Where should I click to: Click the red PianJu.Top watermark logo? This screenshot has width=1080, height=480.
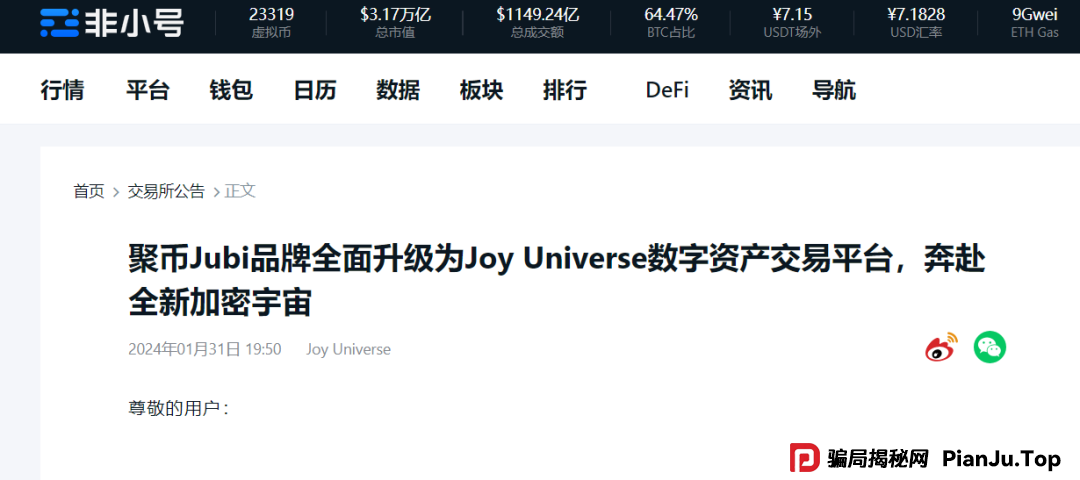tap(805, 459)
